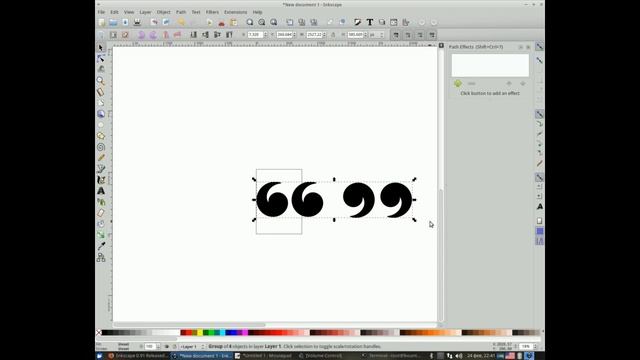This screenshot has height=360, width=640.
Task: Click the Redo arrow icon
Action: 166,22
